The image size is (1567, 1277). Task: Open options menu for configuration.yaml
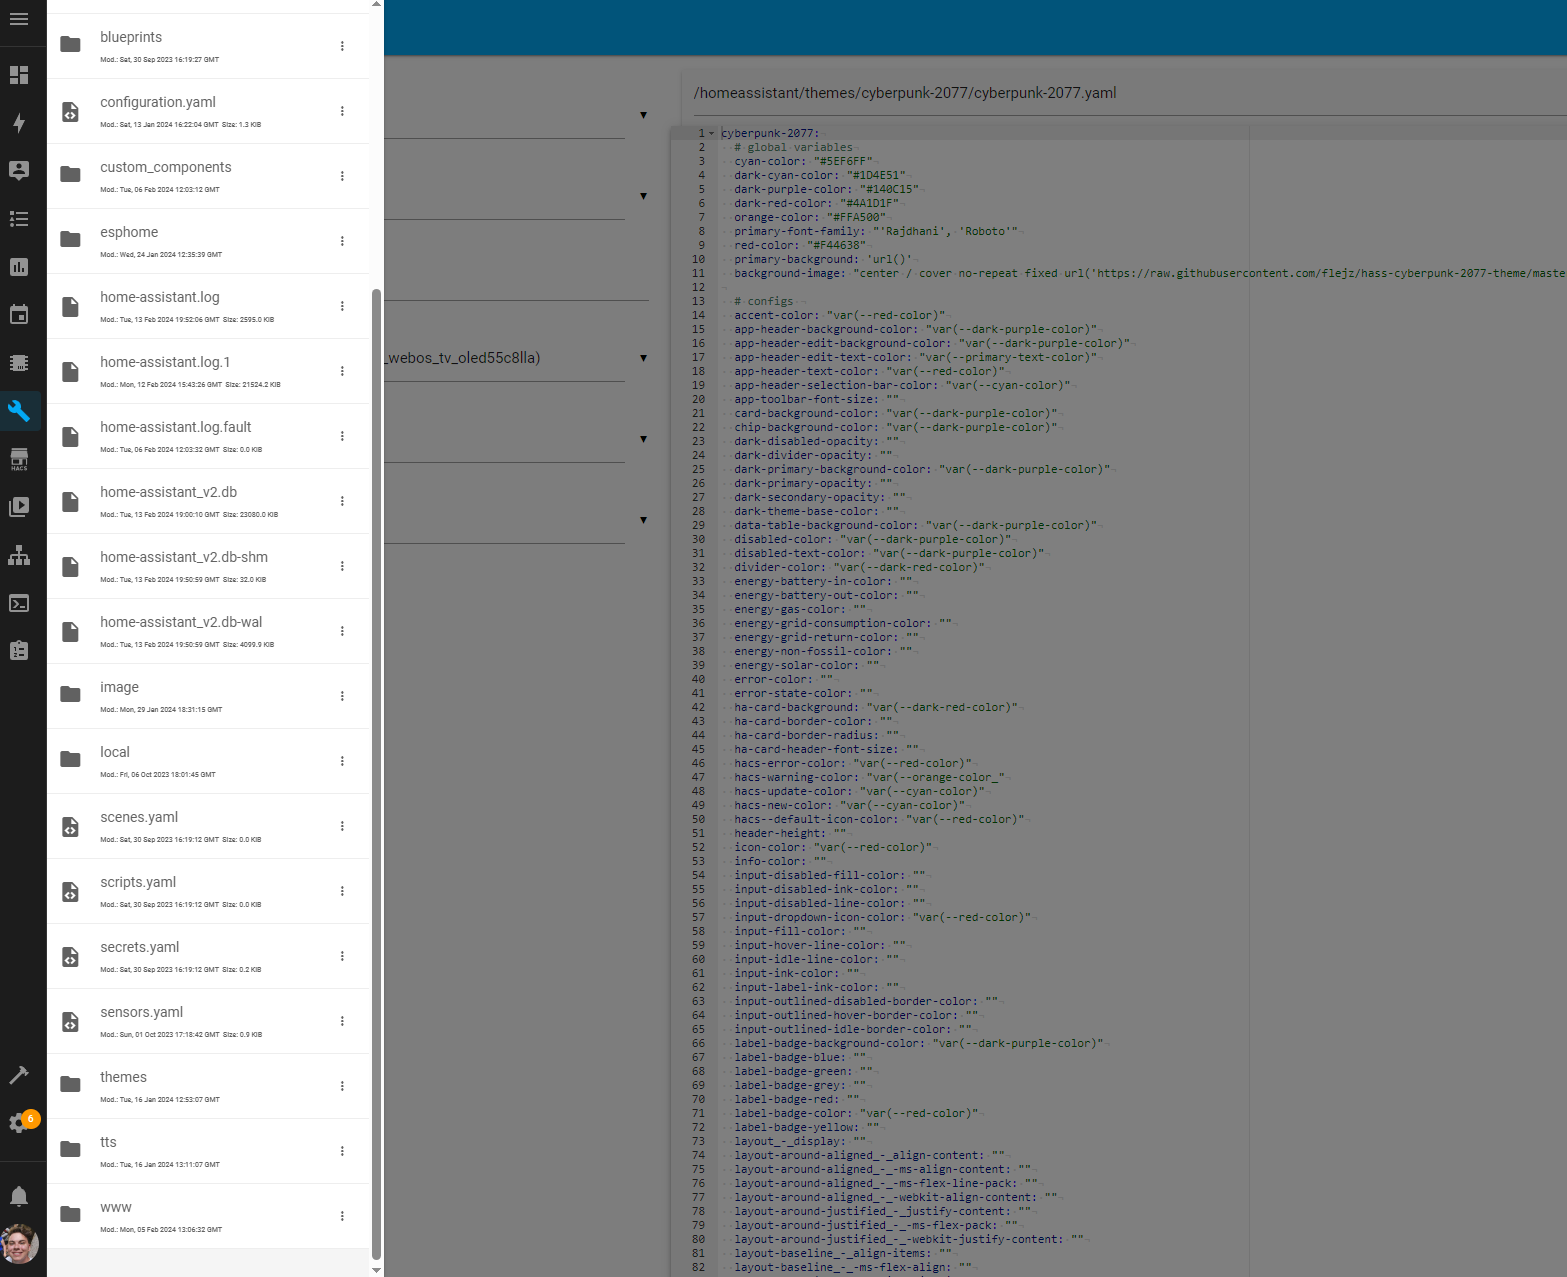[x=342, y=111]
